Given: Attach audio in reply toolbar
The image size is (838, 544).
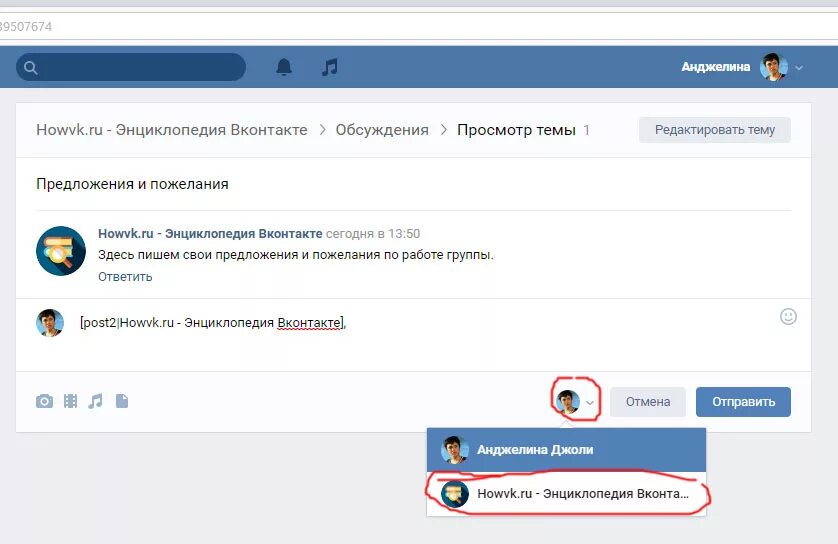Looking at the screenshot, I should [96, 401].
